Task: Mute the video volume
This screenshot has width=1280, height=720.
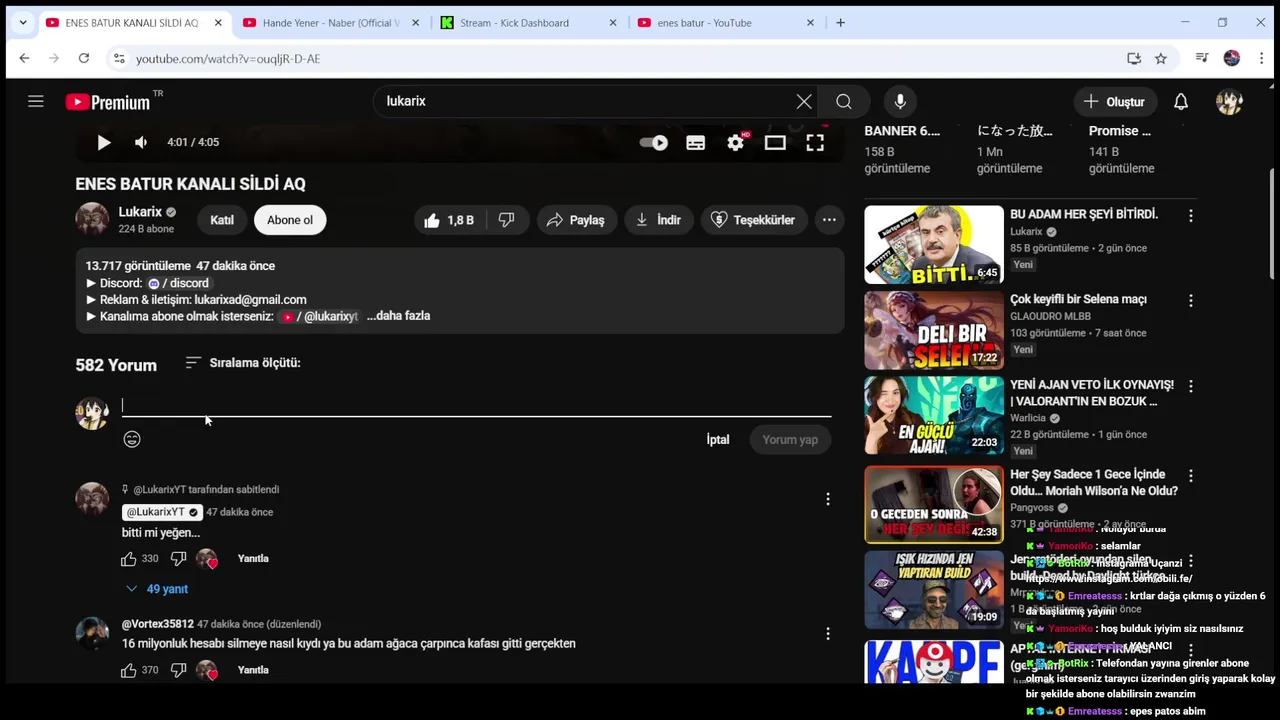Action: [x=141, y=142]
